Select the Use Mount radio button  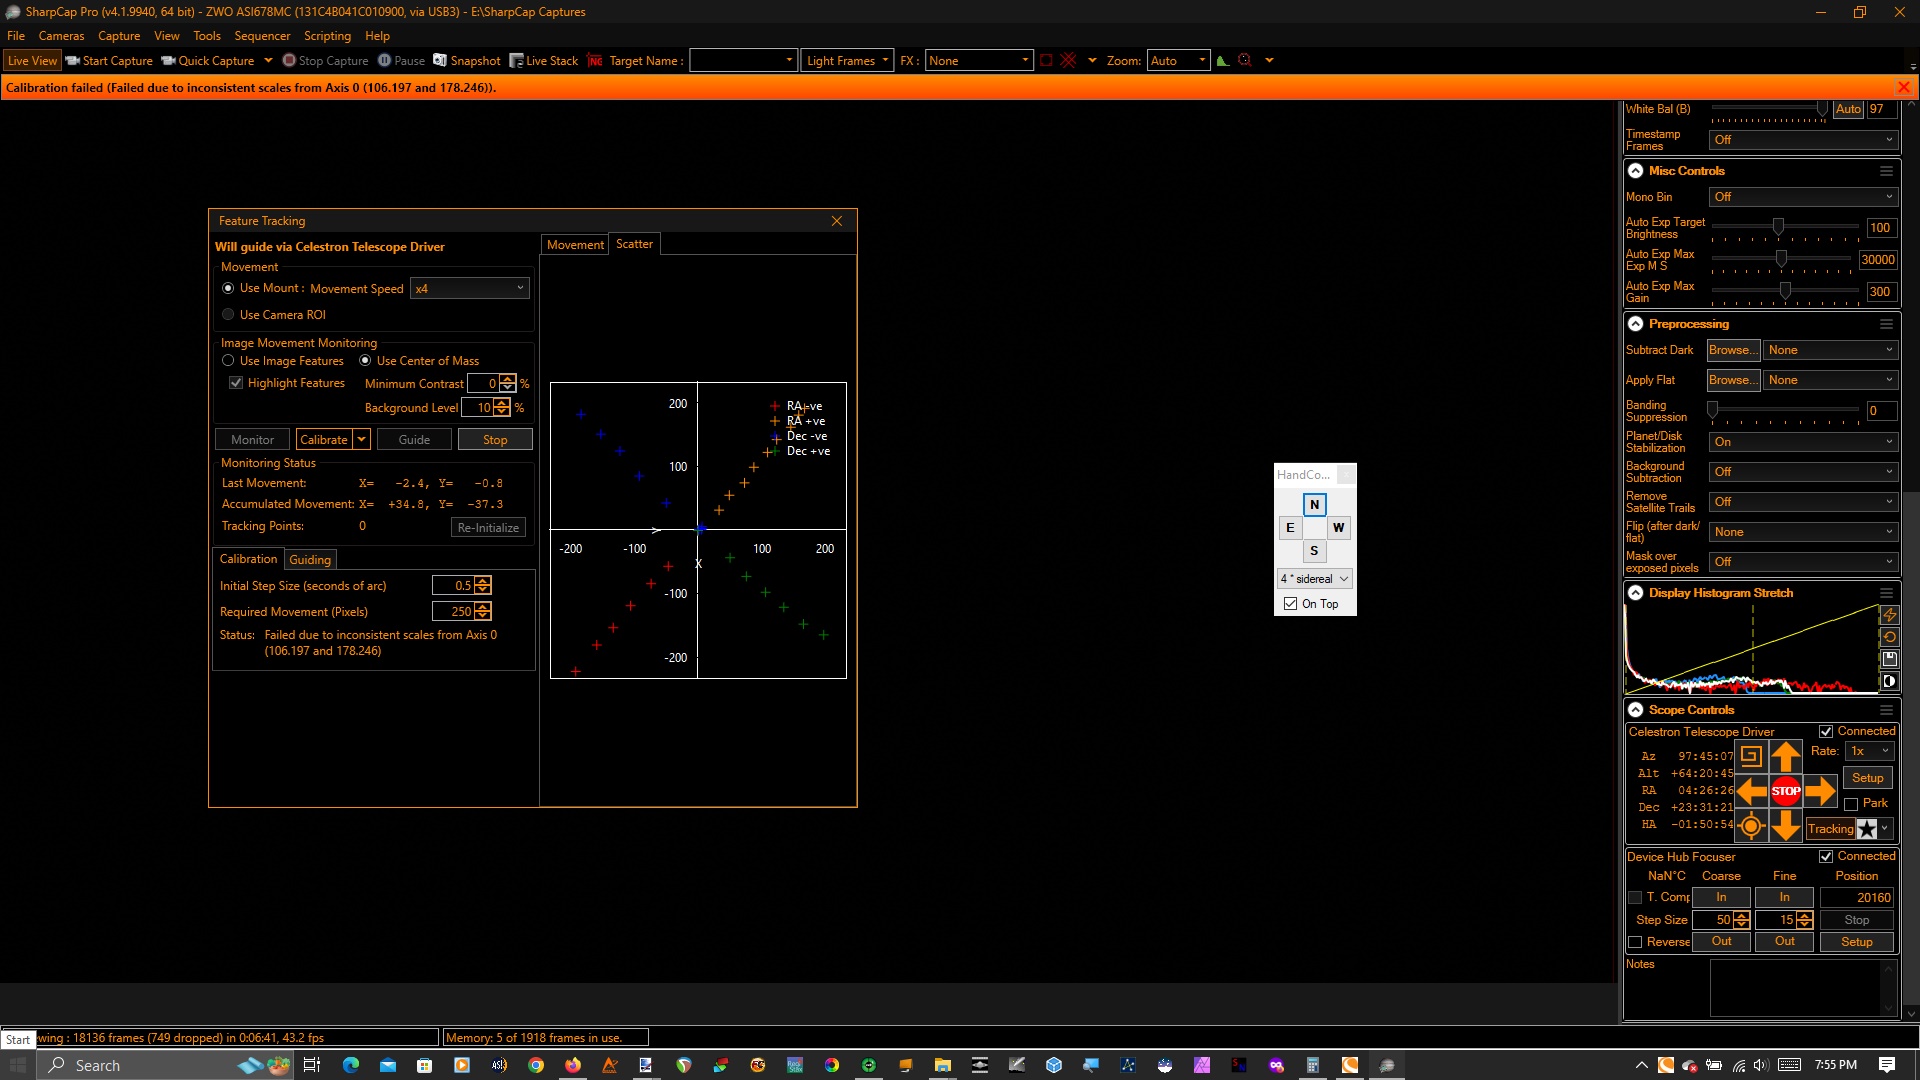pos(228,288)
